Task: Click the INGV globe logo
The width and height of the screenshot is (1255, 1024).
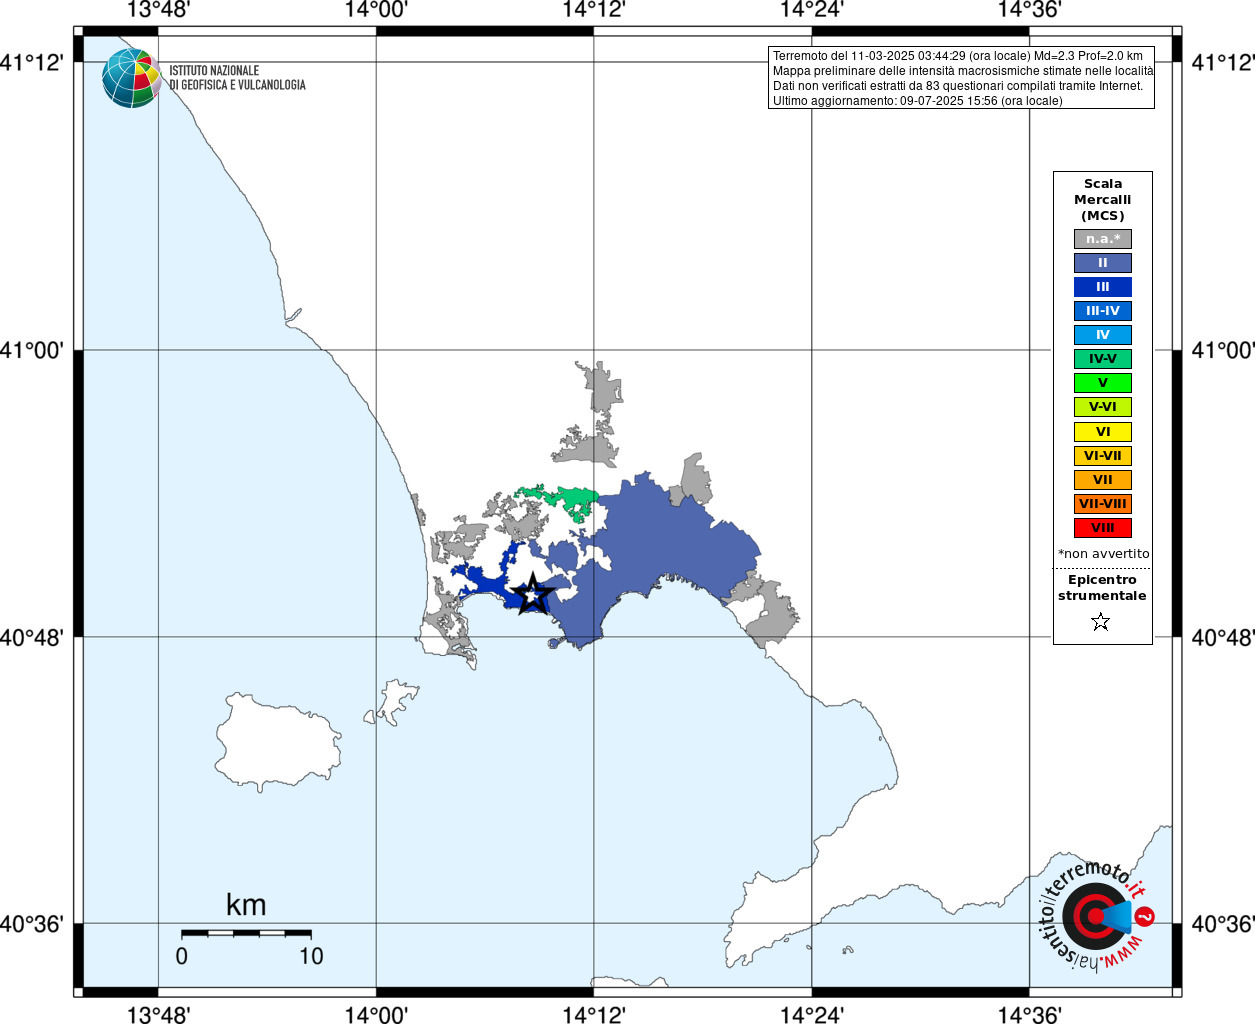Action: coord(131,78)
